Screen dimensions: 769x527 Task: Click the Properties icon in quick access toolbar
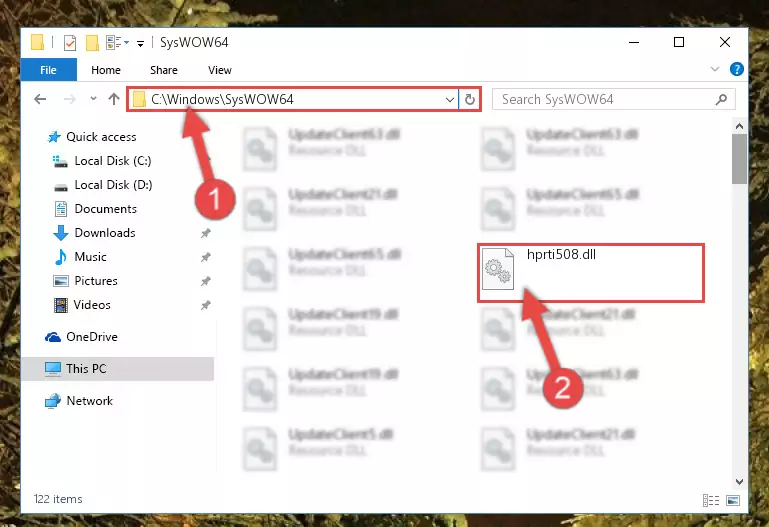click(x=70, y=43)
